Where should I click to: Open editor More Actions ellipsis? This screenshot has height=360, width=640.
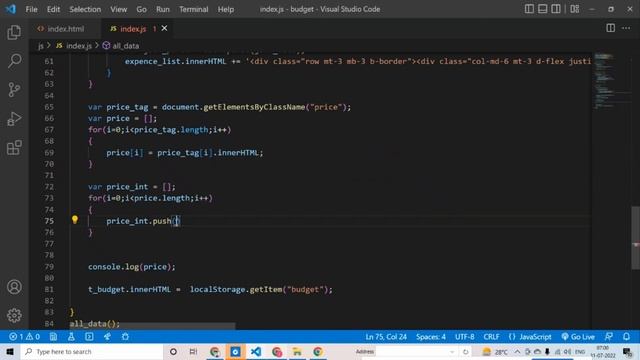[626, 28]
